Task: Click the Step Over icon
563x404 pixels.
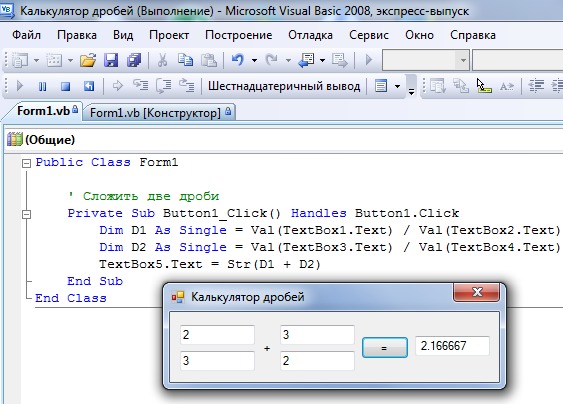Action: click(163, 86)
